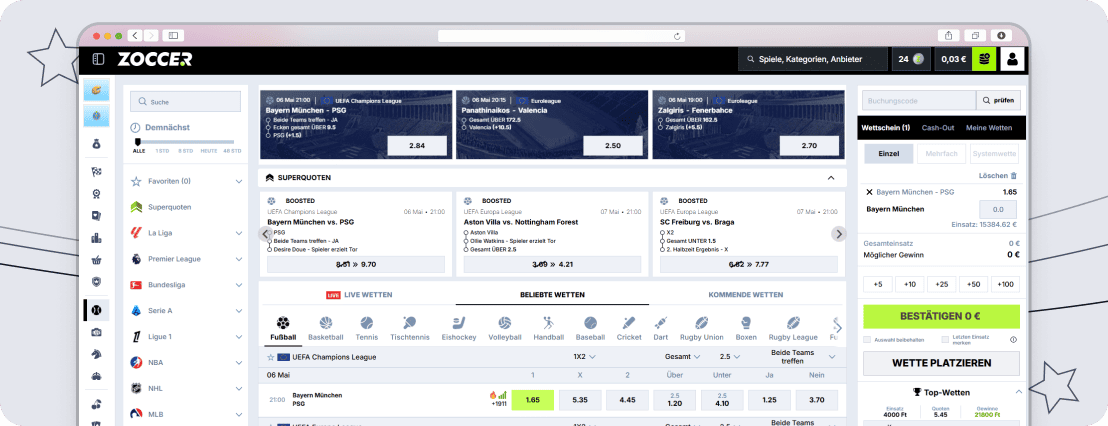Click the BESTÄTIGEN 0 € button
Image resolution: width=1108 pixels, height=426 pixels.
point(941,316)
